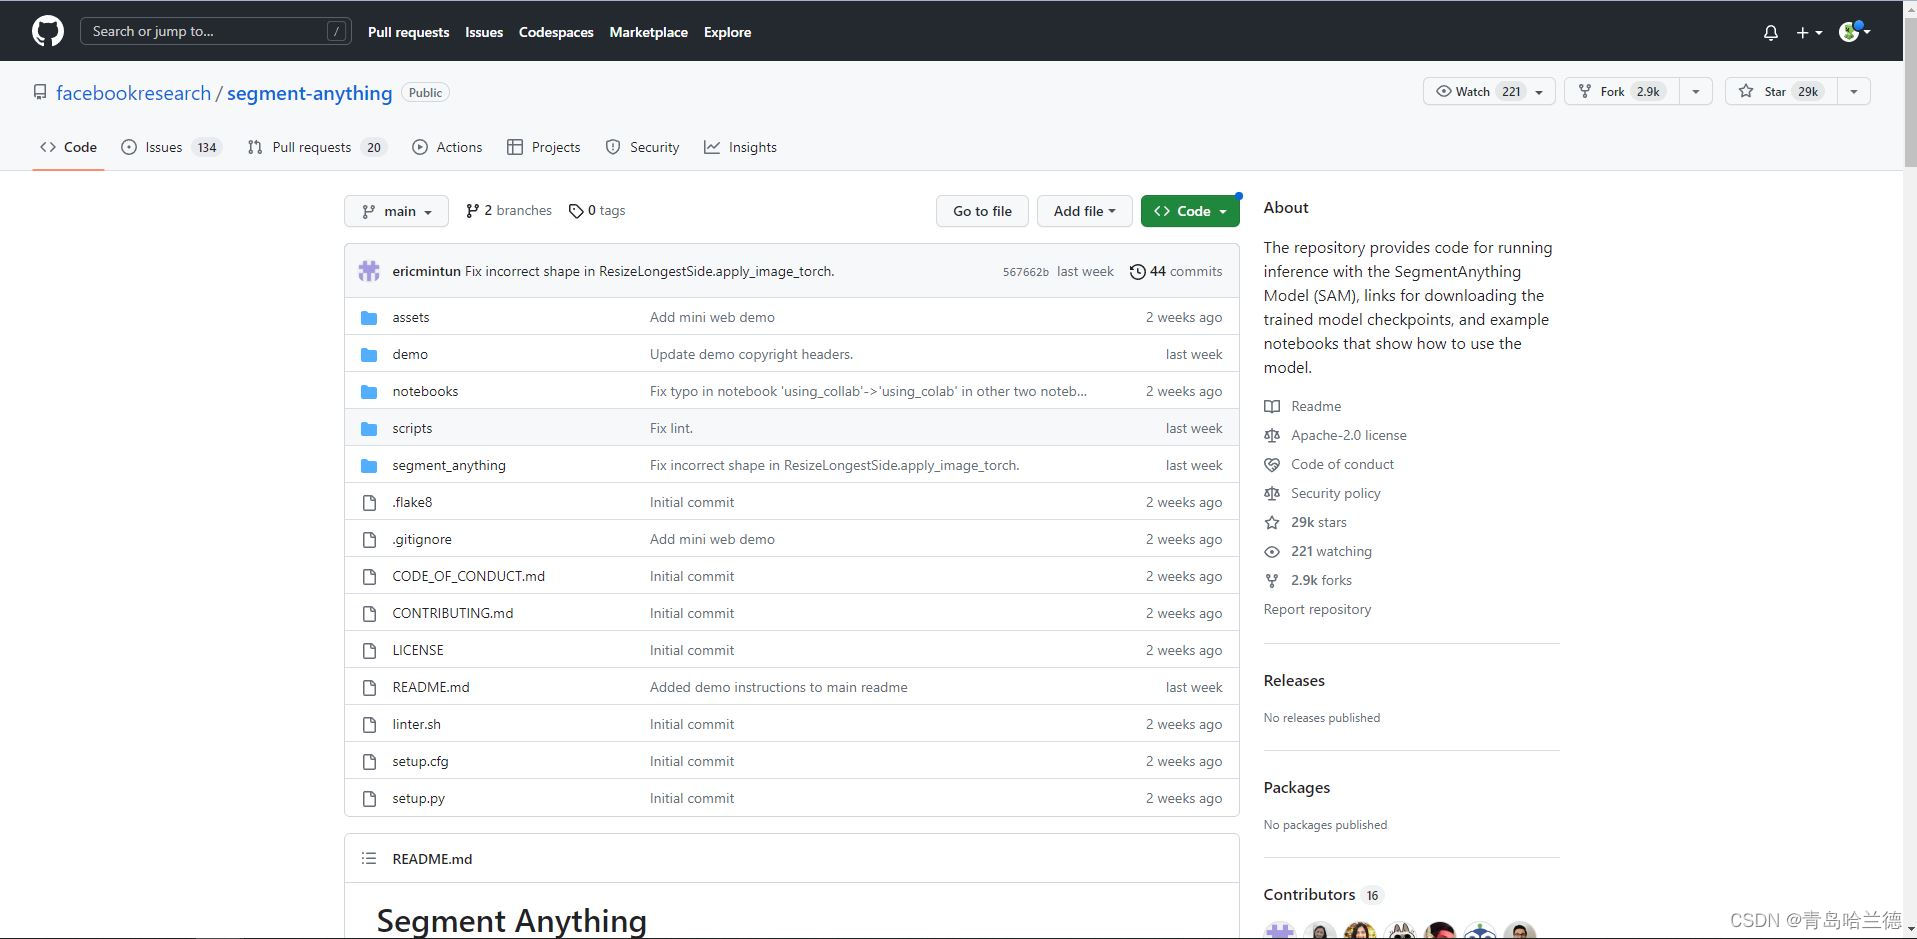Click the GitHub logo icon
The height and width of the screenshot is (939, 1917).
point(47,31)
